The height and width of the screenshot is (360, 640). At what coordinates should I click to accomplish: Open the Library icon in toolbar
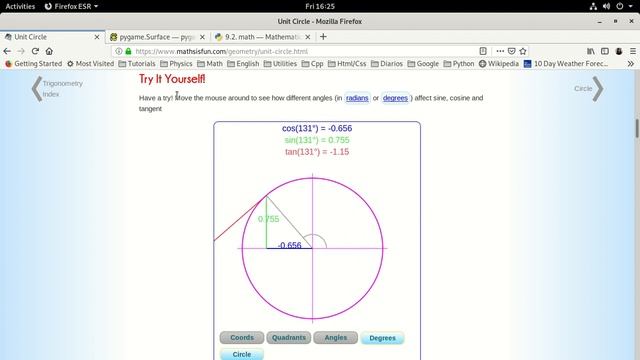click(591, 51)
